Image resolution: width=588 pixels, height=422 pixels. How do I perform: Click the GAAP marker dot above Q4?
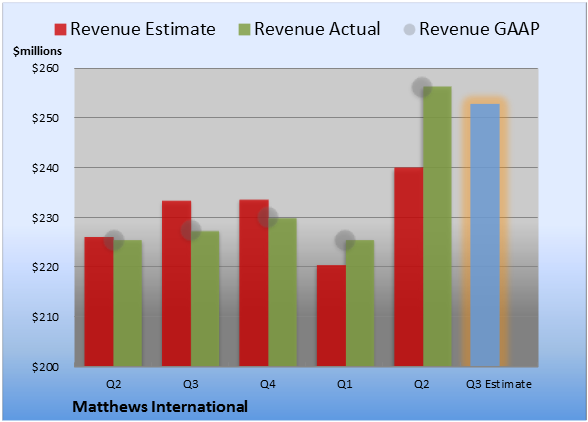(x=268, y=217)
